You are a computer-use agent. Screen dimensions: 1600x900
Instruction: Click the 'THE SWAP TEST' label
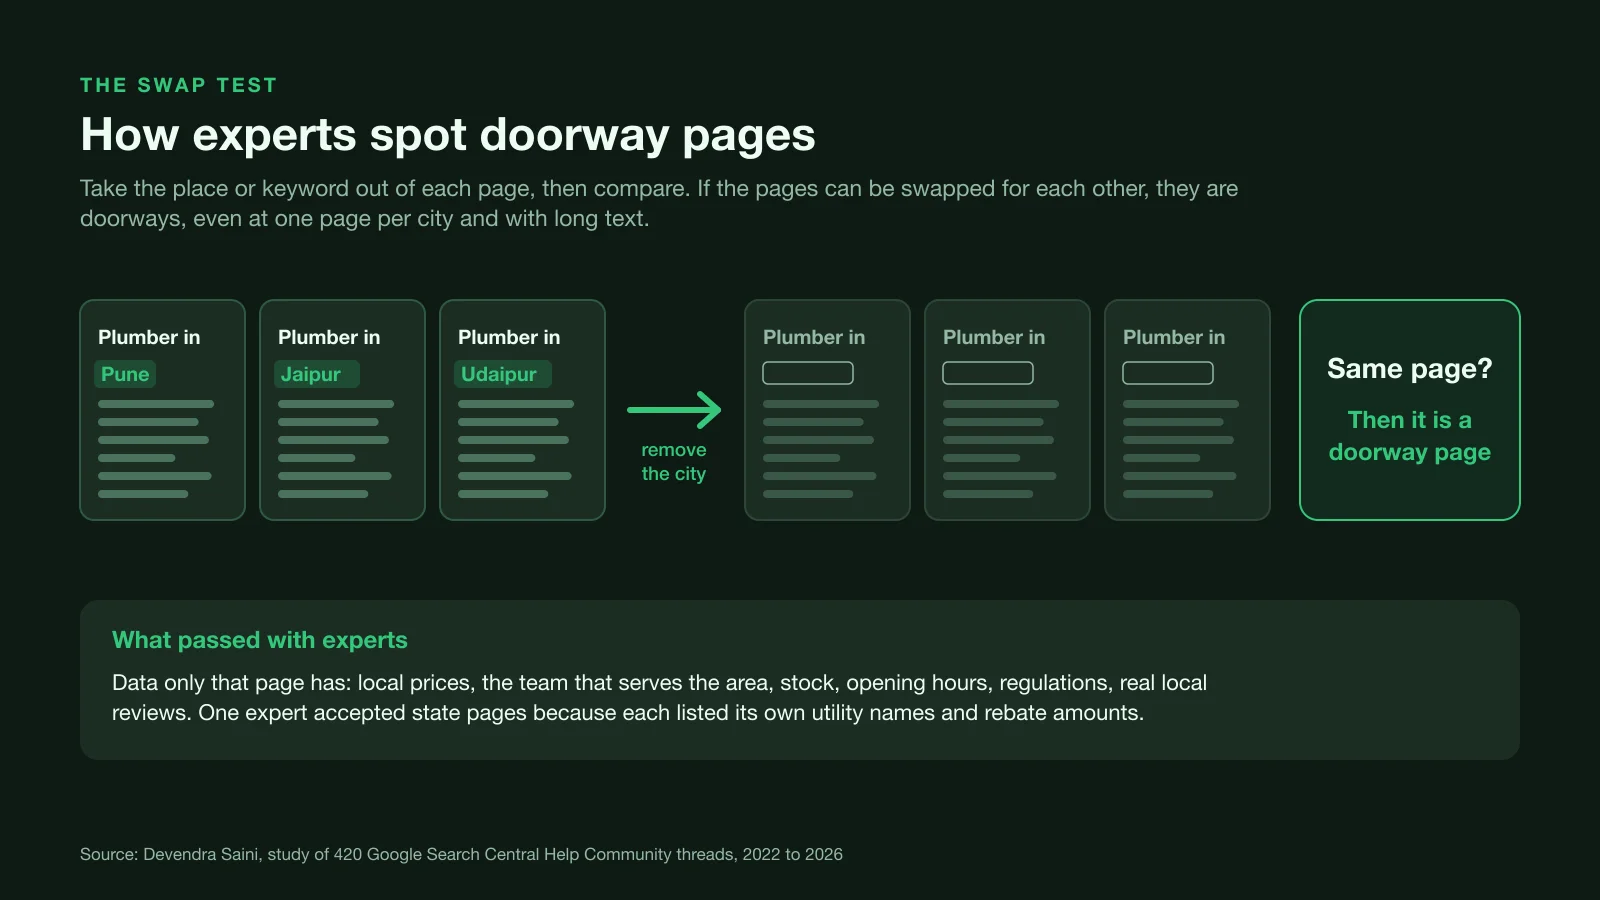pos(179,85)
